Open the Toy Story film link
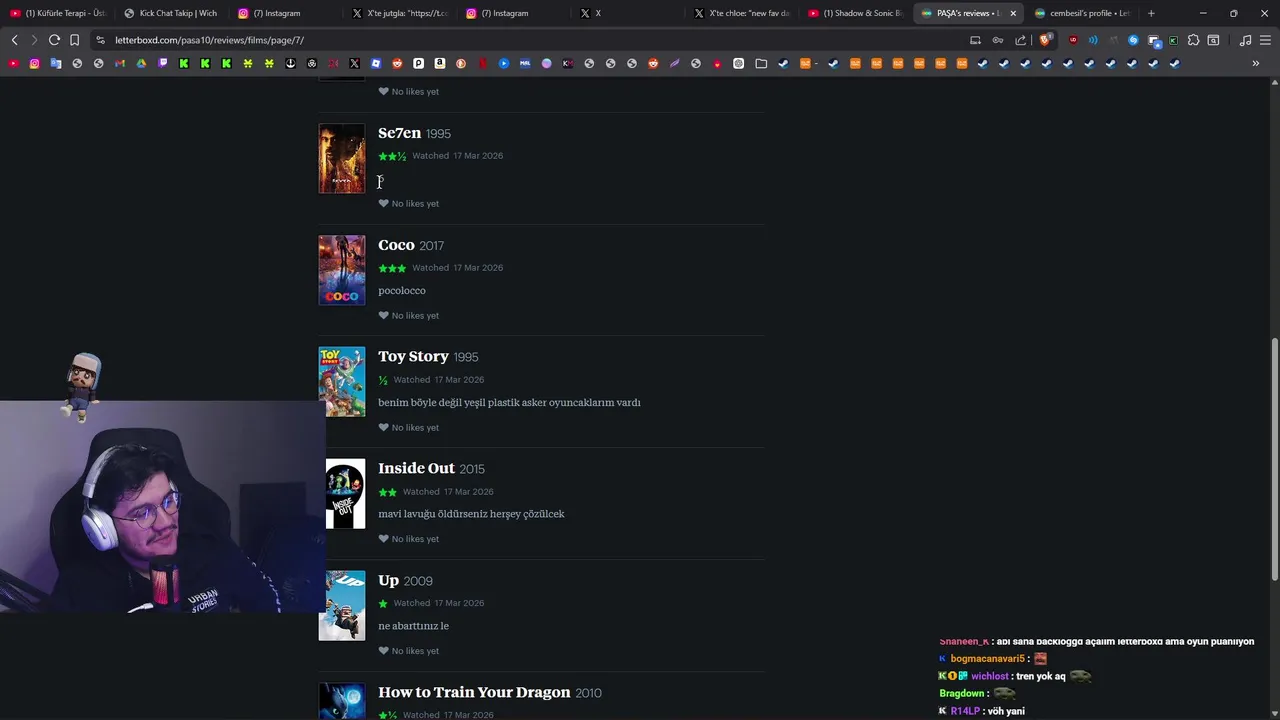The image size is (1280, 720). [x=413, y=356]
